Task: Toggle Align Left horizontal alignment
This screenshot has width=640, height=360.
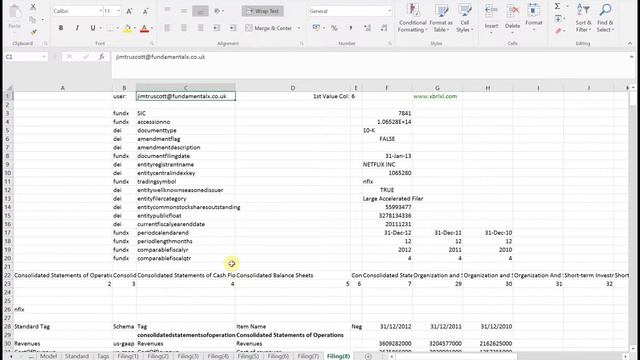Action: point(167,28)
